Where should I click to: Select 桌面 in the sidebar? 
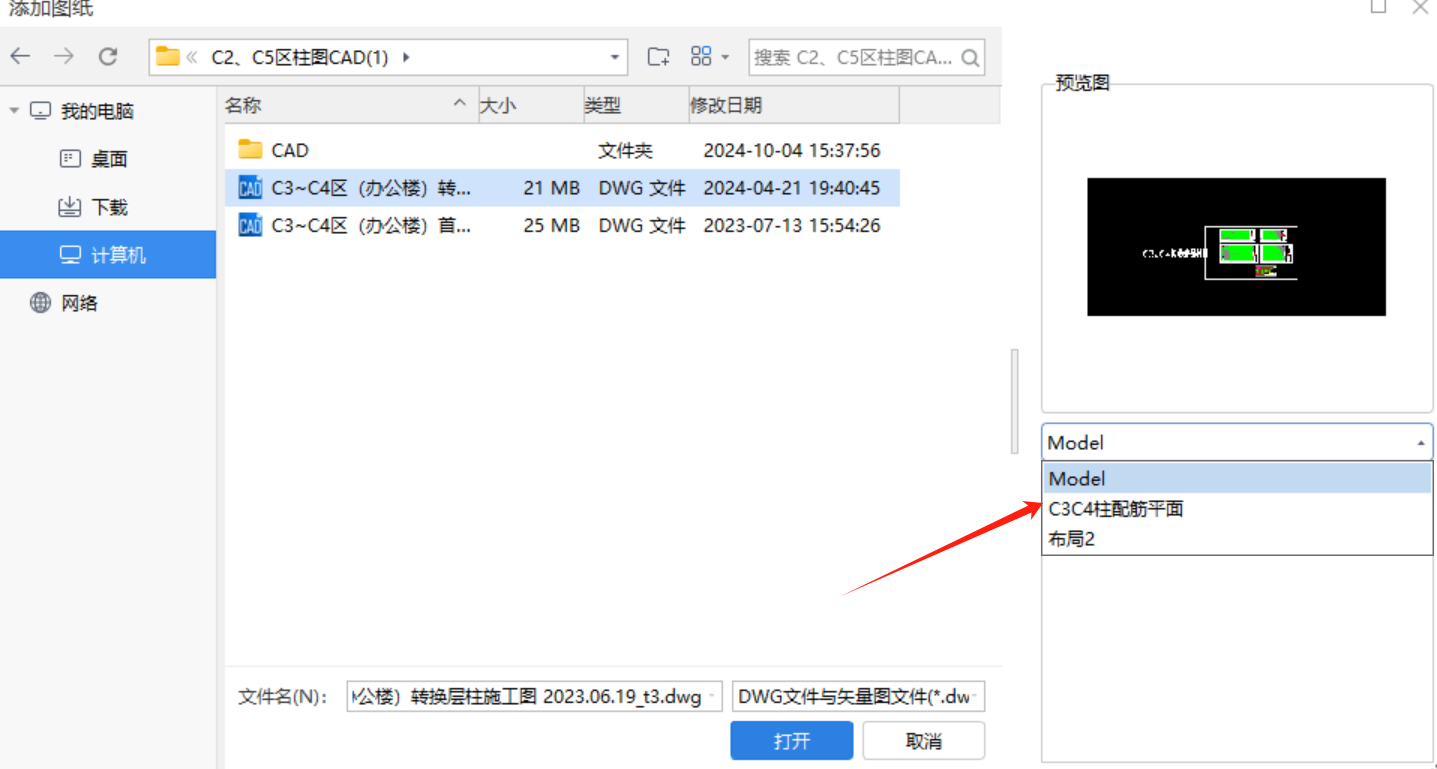(x=109, y=159)
